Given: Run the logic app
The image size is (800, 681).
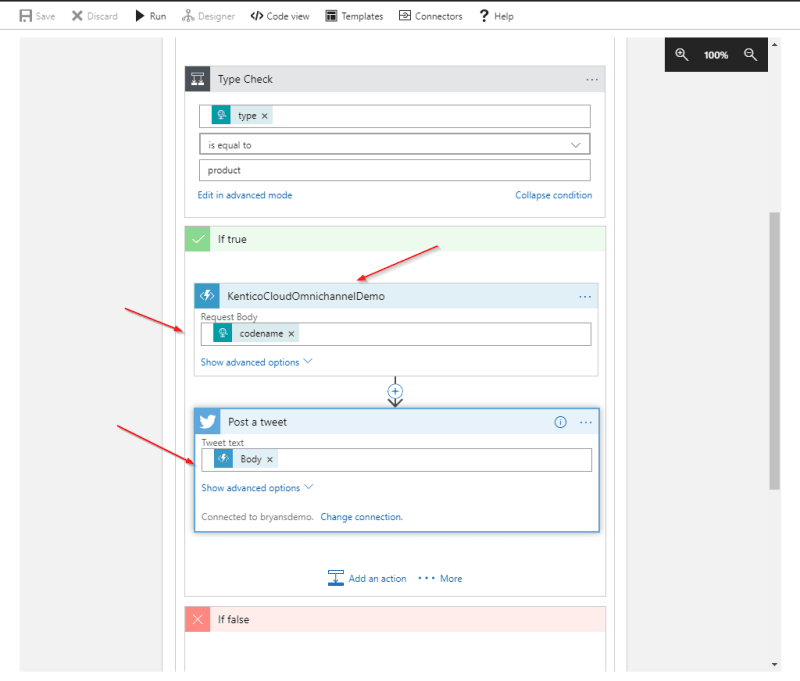Looking at the screenshot, I should 151,16.
